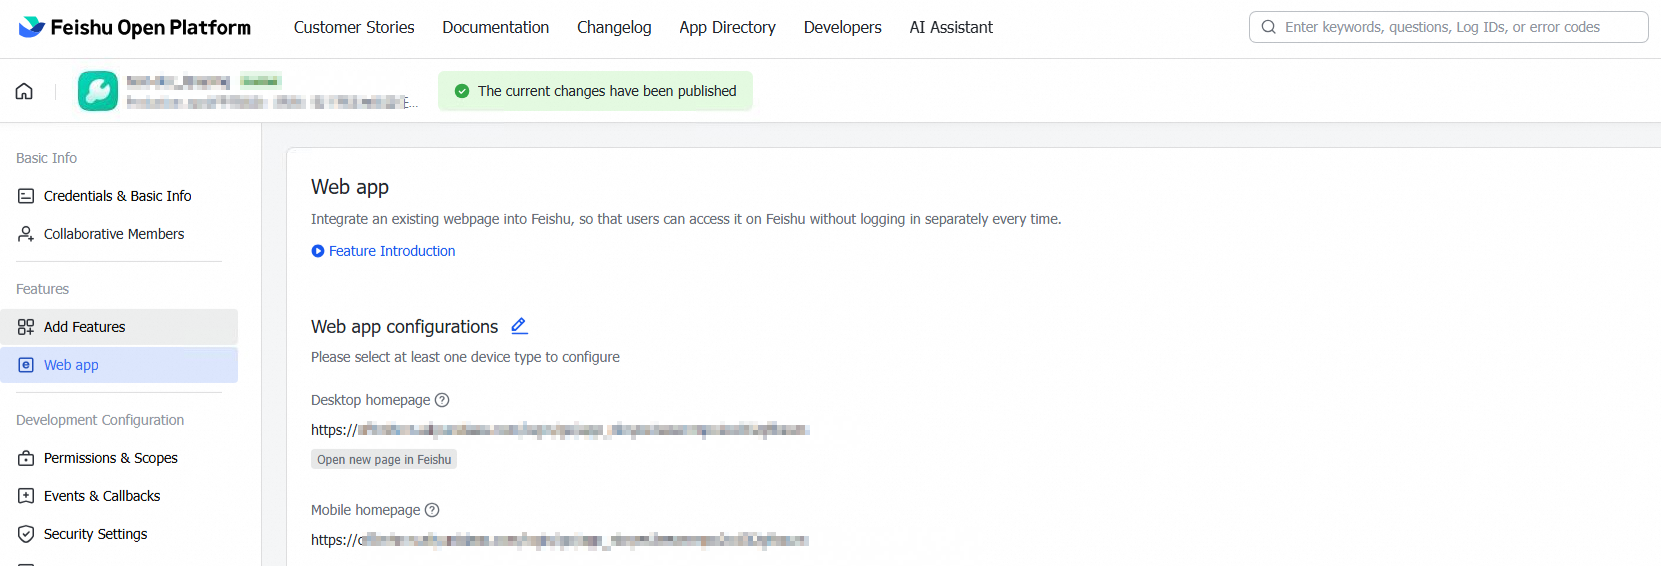The height and width of the screenshot is (566, 1661).
Task: Edit Web app configurations with pencil icon
Action: [x=519, y=326]
